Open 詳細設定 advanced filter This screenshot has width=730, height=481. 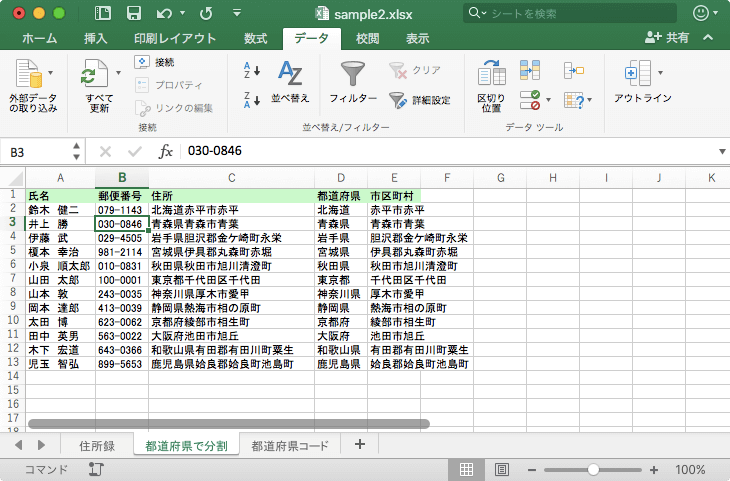click(x=420, y=100)
